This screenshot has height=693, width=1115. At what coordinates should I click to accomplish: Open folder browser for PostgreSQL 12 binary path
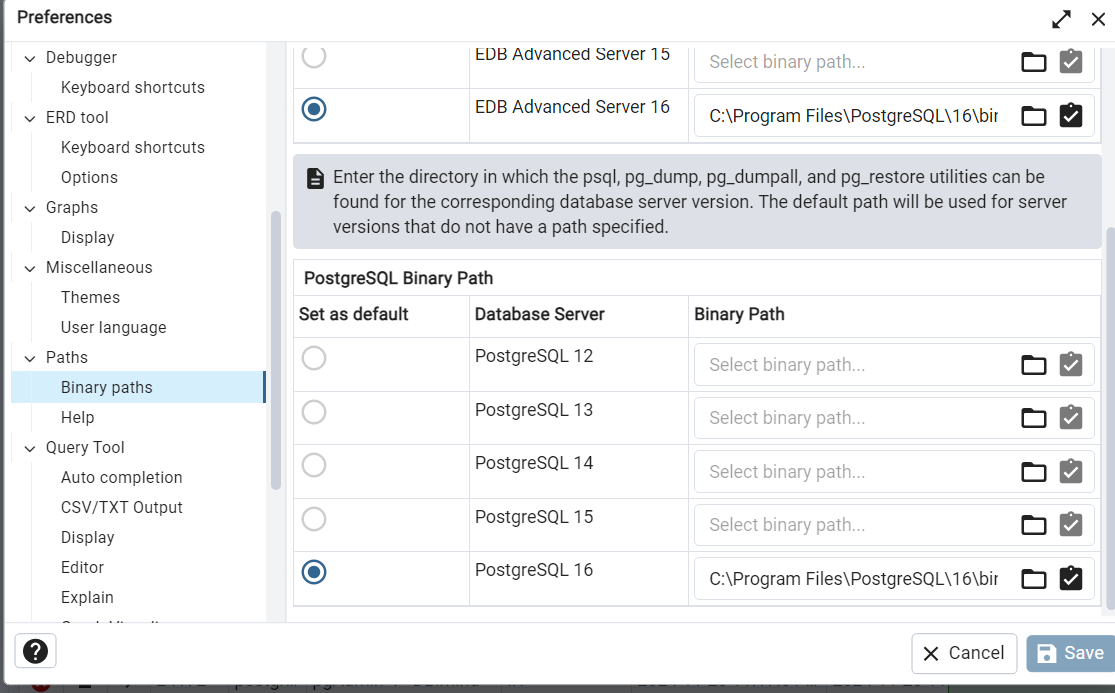click(1033, 365)
